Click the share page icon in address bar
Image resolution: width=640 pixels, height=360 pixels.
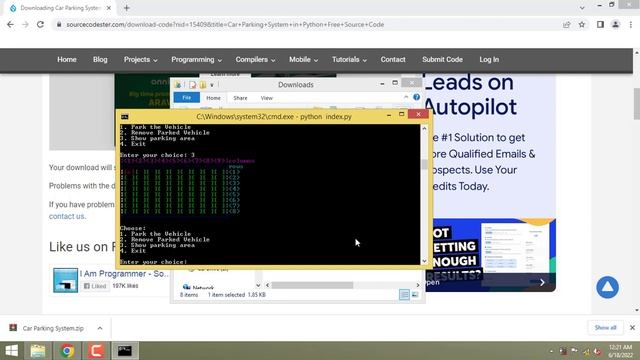pyautogui.click(x=567, y=24)
